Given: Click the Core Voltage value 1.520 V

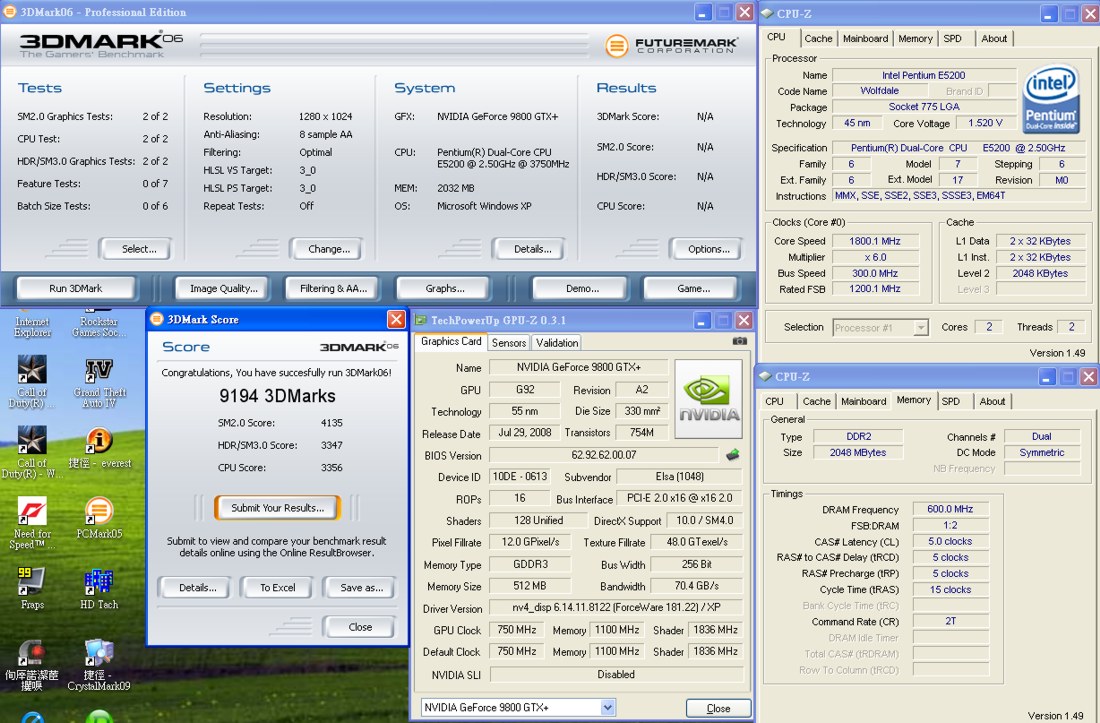Looking at the screenshot, I should tap(985, 123).
